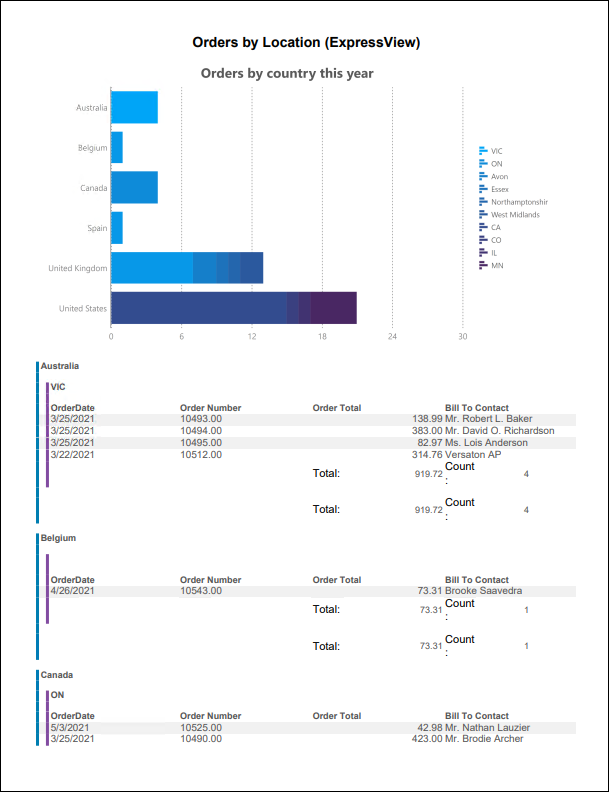Click the Australia group header
The height and width of the screenshot is (792, 609).
pyautogui.click(x=60, y=366)
